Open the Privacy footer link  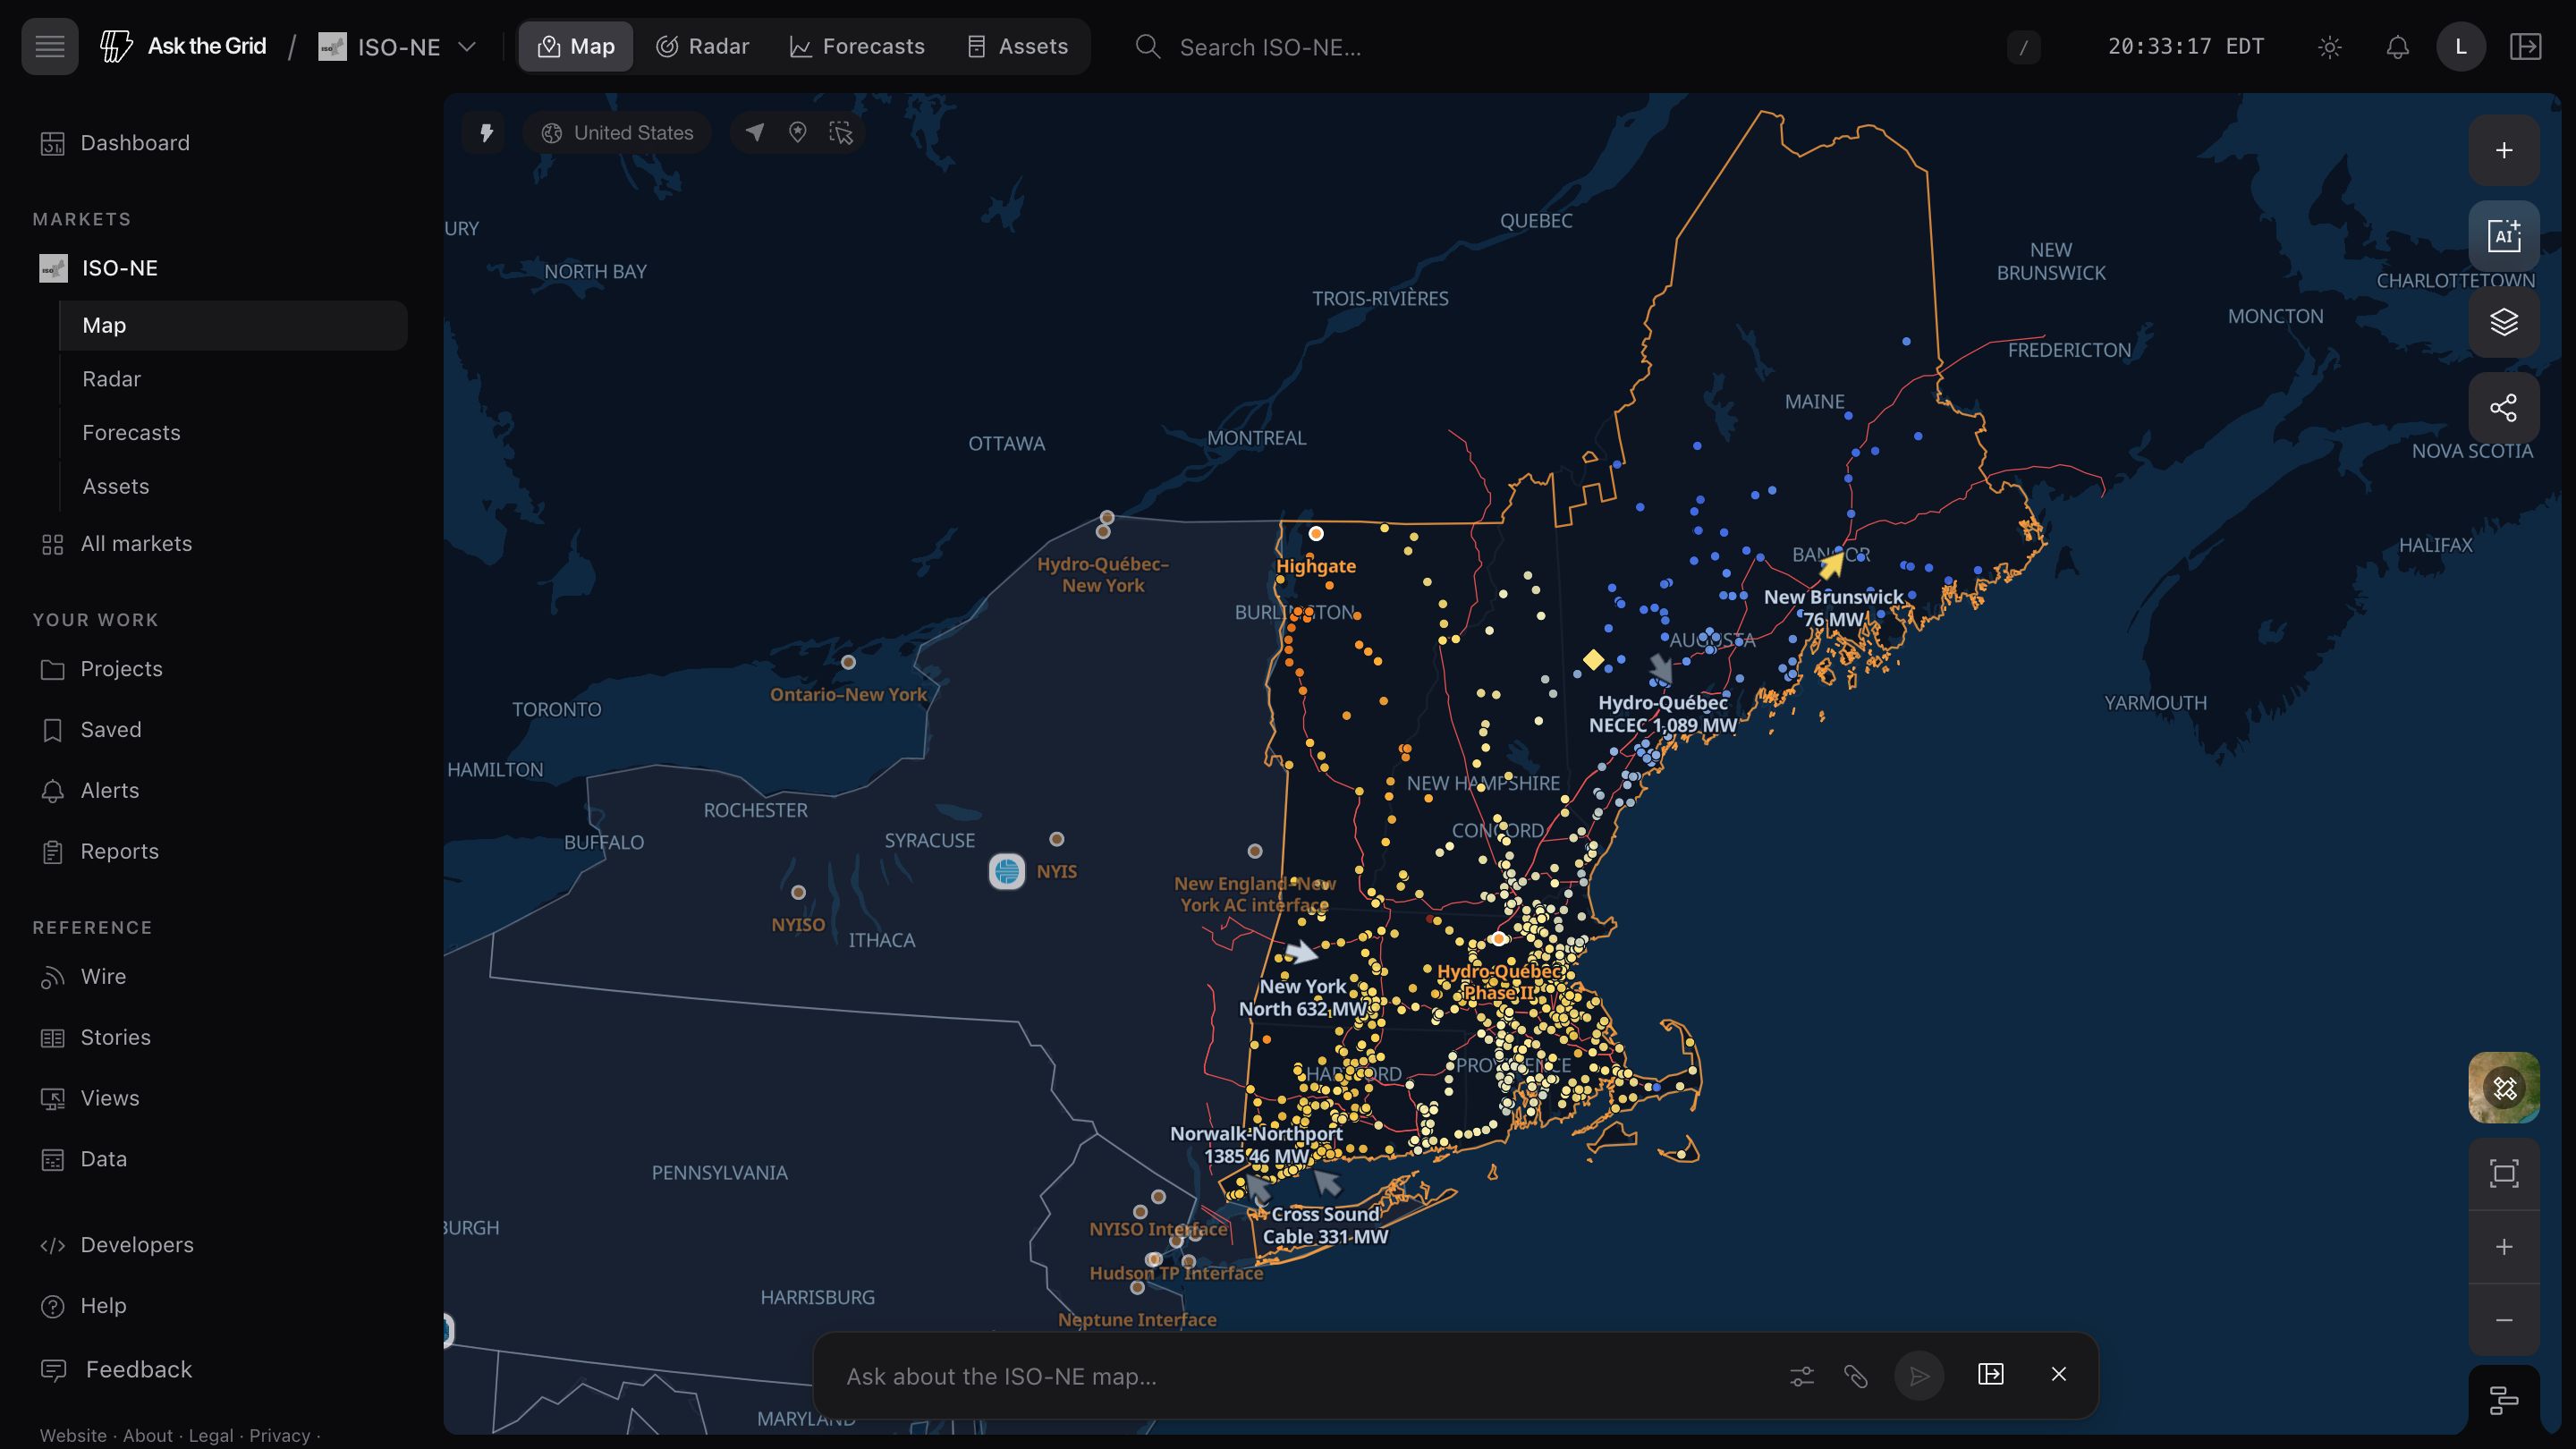(x=279, y=1436)
